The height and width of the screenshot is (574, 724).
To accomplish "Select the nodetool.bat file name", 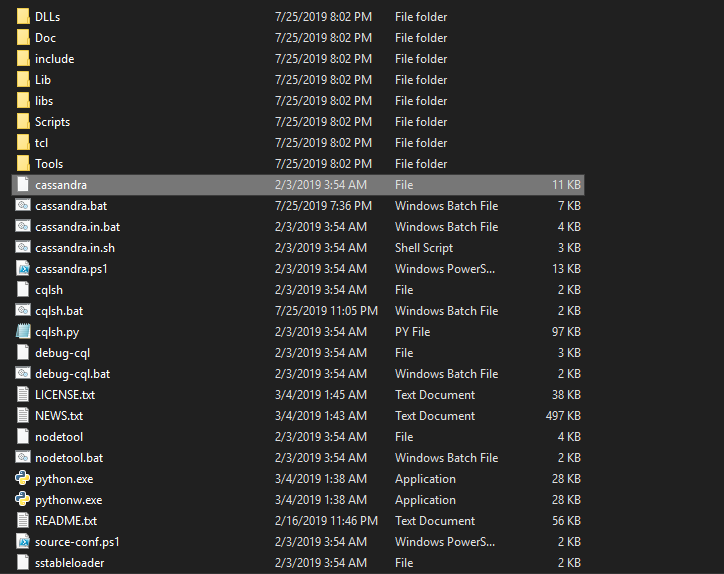I will pyautogui.click(x=69, y=458).
